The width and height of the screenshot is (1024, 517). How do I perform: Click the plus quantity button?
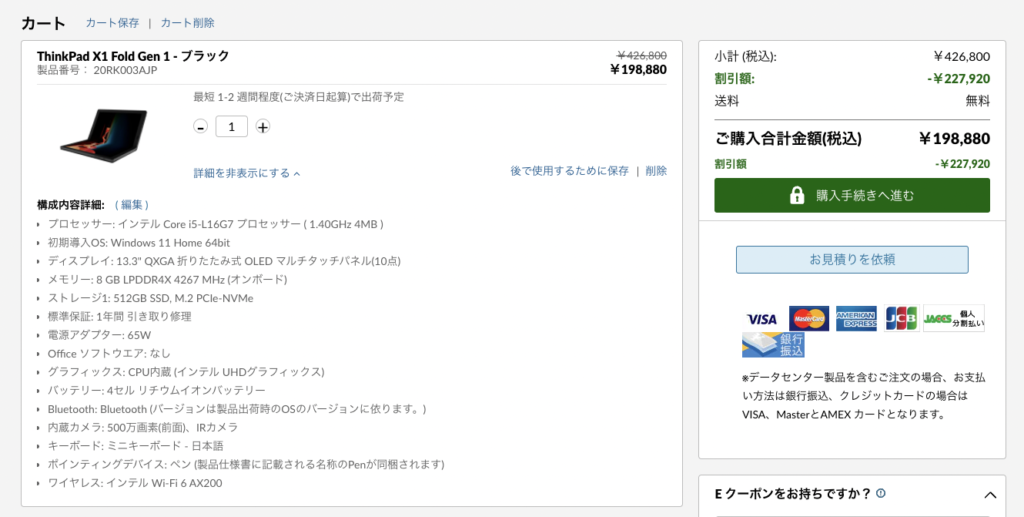click(x=263, y=127)
